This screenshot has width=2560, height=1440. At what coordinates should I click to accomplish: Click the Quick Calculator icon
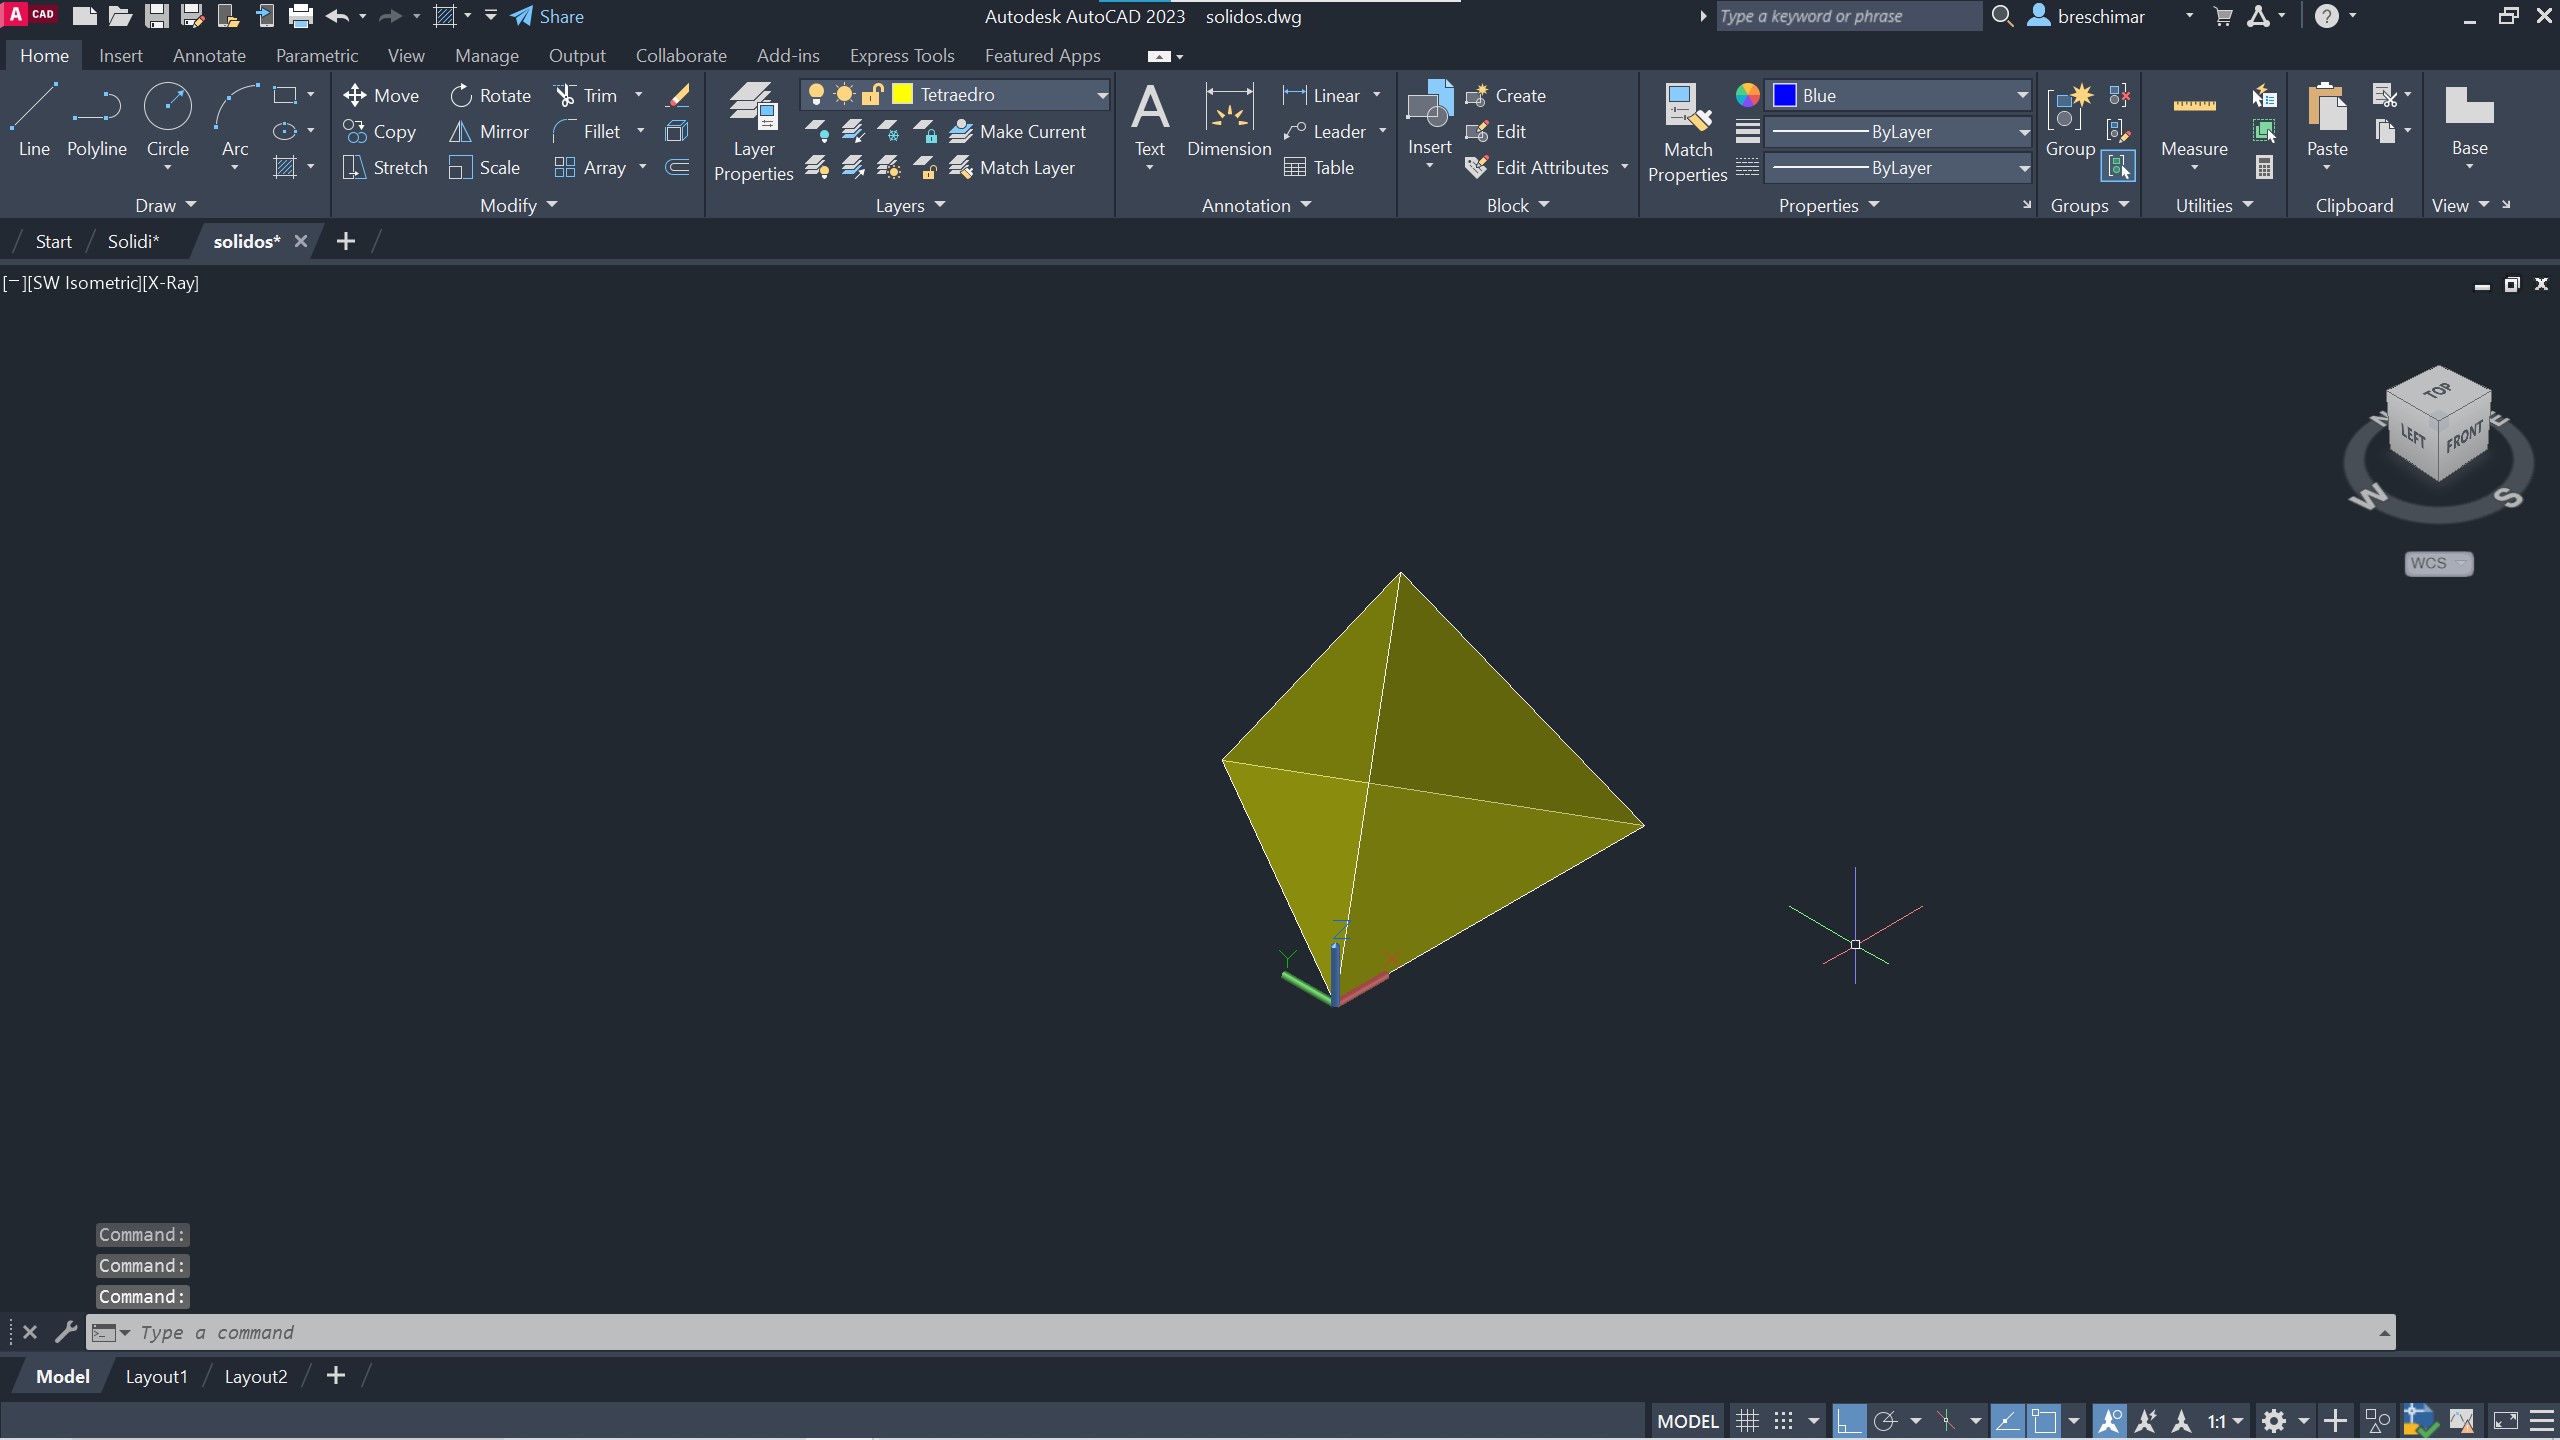click(2265, 167)
